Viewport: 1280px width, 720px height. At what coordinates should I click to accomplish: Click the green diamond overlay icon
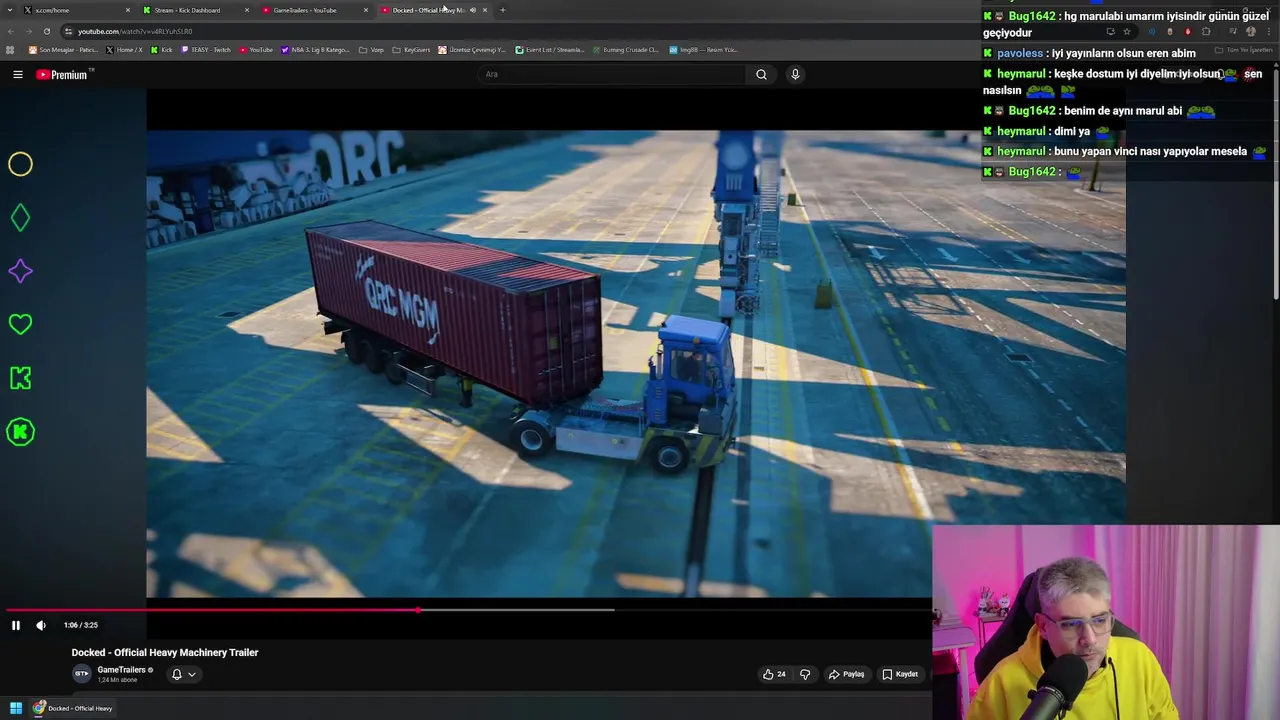tap(20, 218)
